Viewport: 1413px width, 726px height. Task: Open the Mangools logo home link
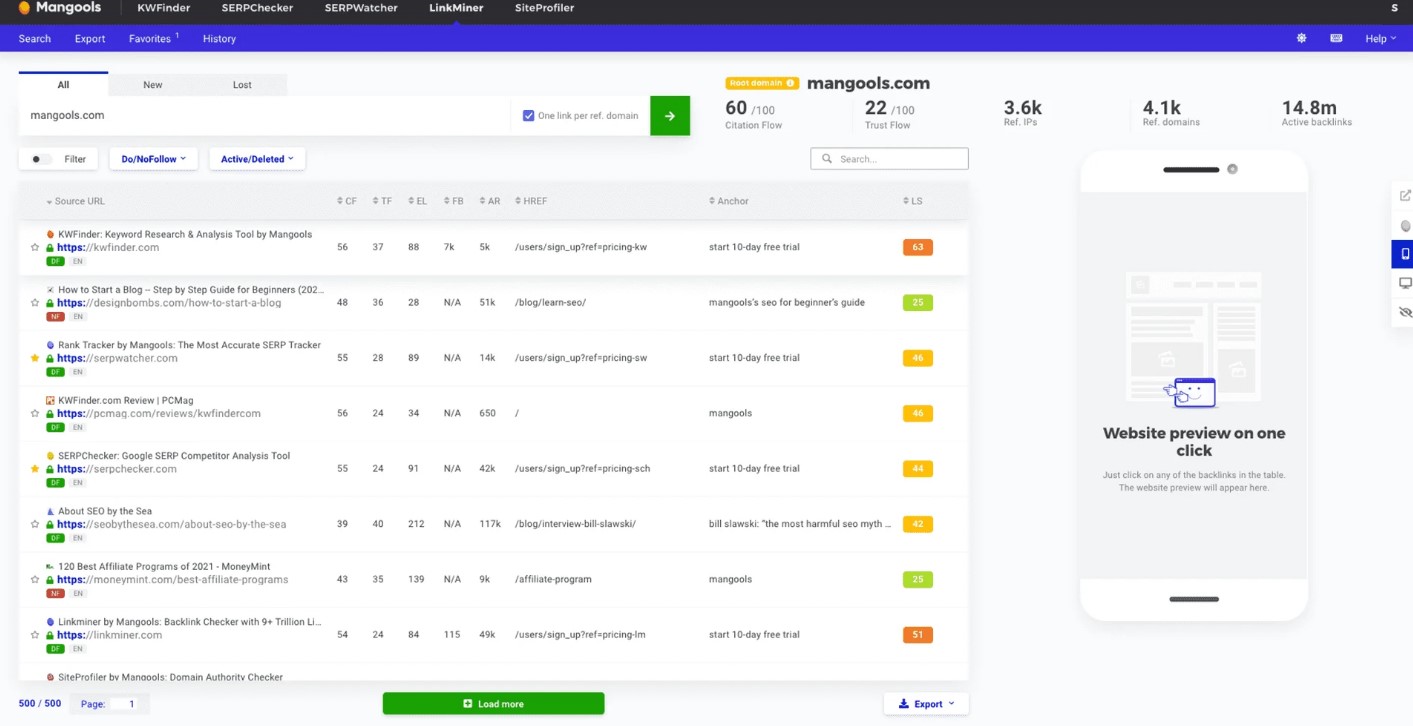point(61,8)
